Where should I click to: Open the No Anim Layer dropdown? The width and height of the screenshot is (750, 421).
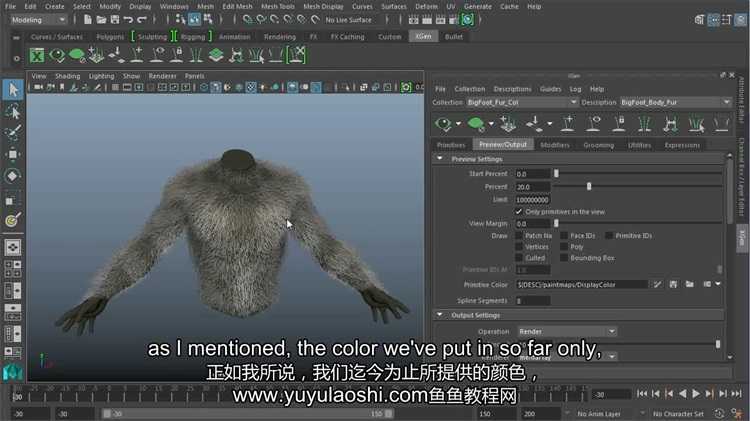[x=605, y=413]
